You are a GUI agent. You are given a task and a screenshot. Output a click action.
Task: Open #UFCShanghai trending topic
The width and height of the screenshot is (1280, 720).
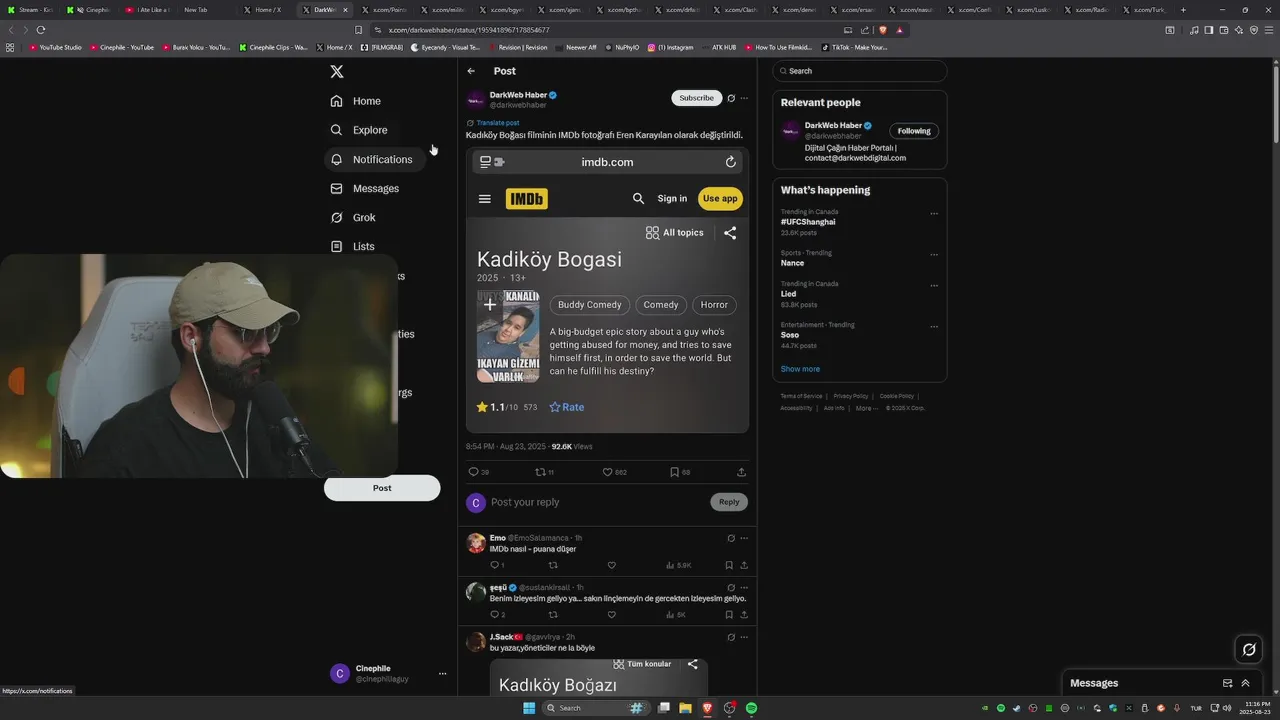coord(808,222)
